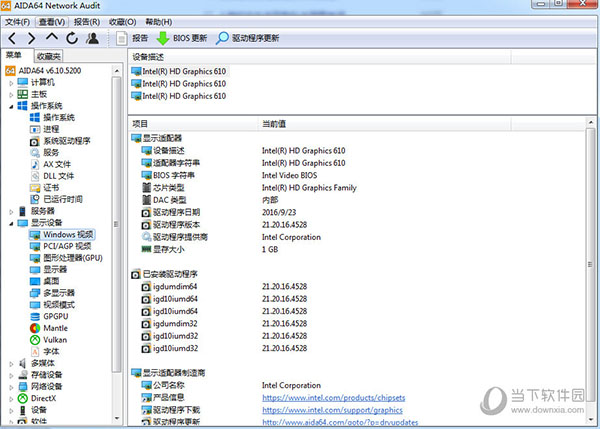Select 桌面 in the tree
This screenshot has height=429, width=600.
[45, 281]
